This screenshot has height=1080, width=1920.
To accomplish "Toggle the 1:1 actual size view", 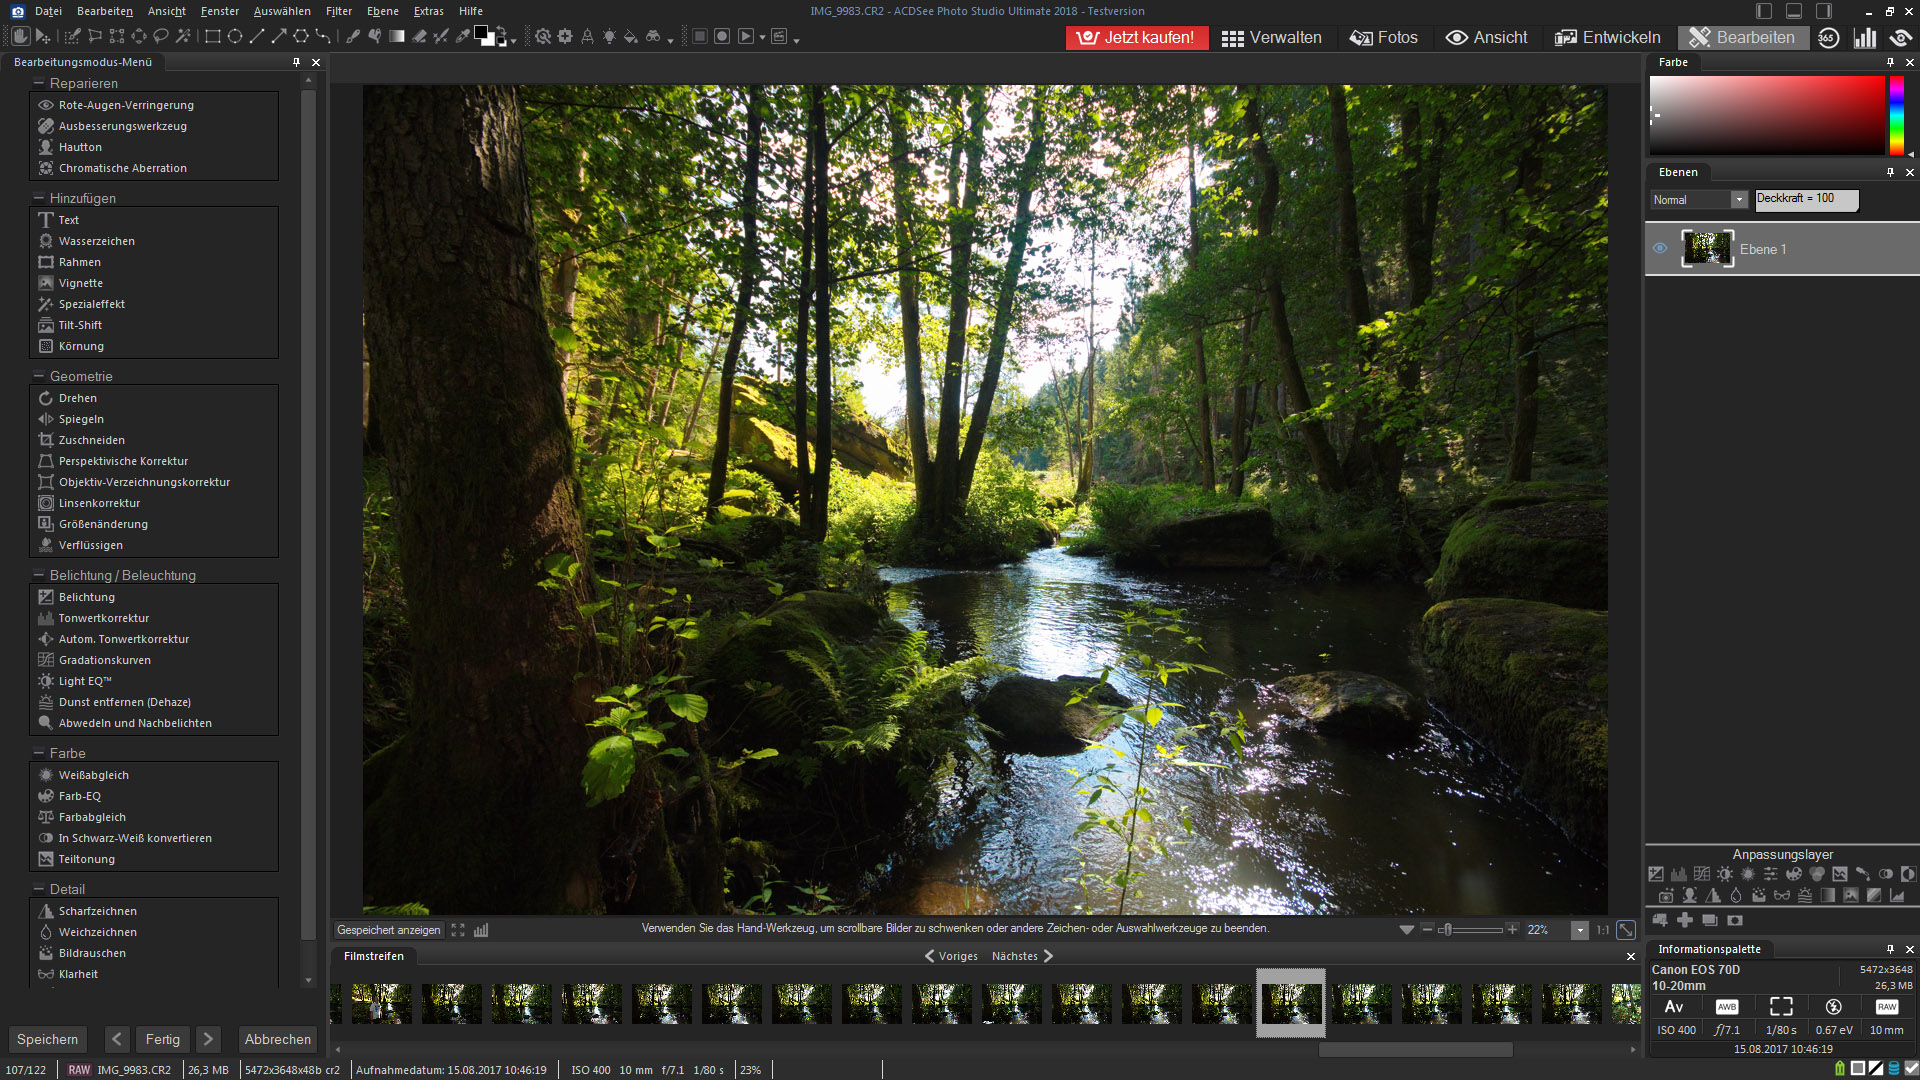I will [x=1603, y=930].
